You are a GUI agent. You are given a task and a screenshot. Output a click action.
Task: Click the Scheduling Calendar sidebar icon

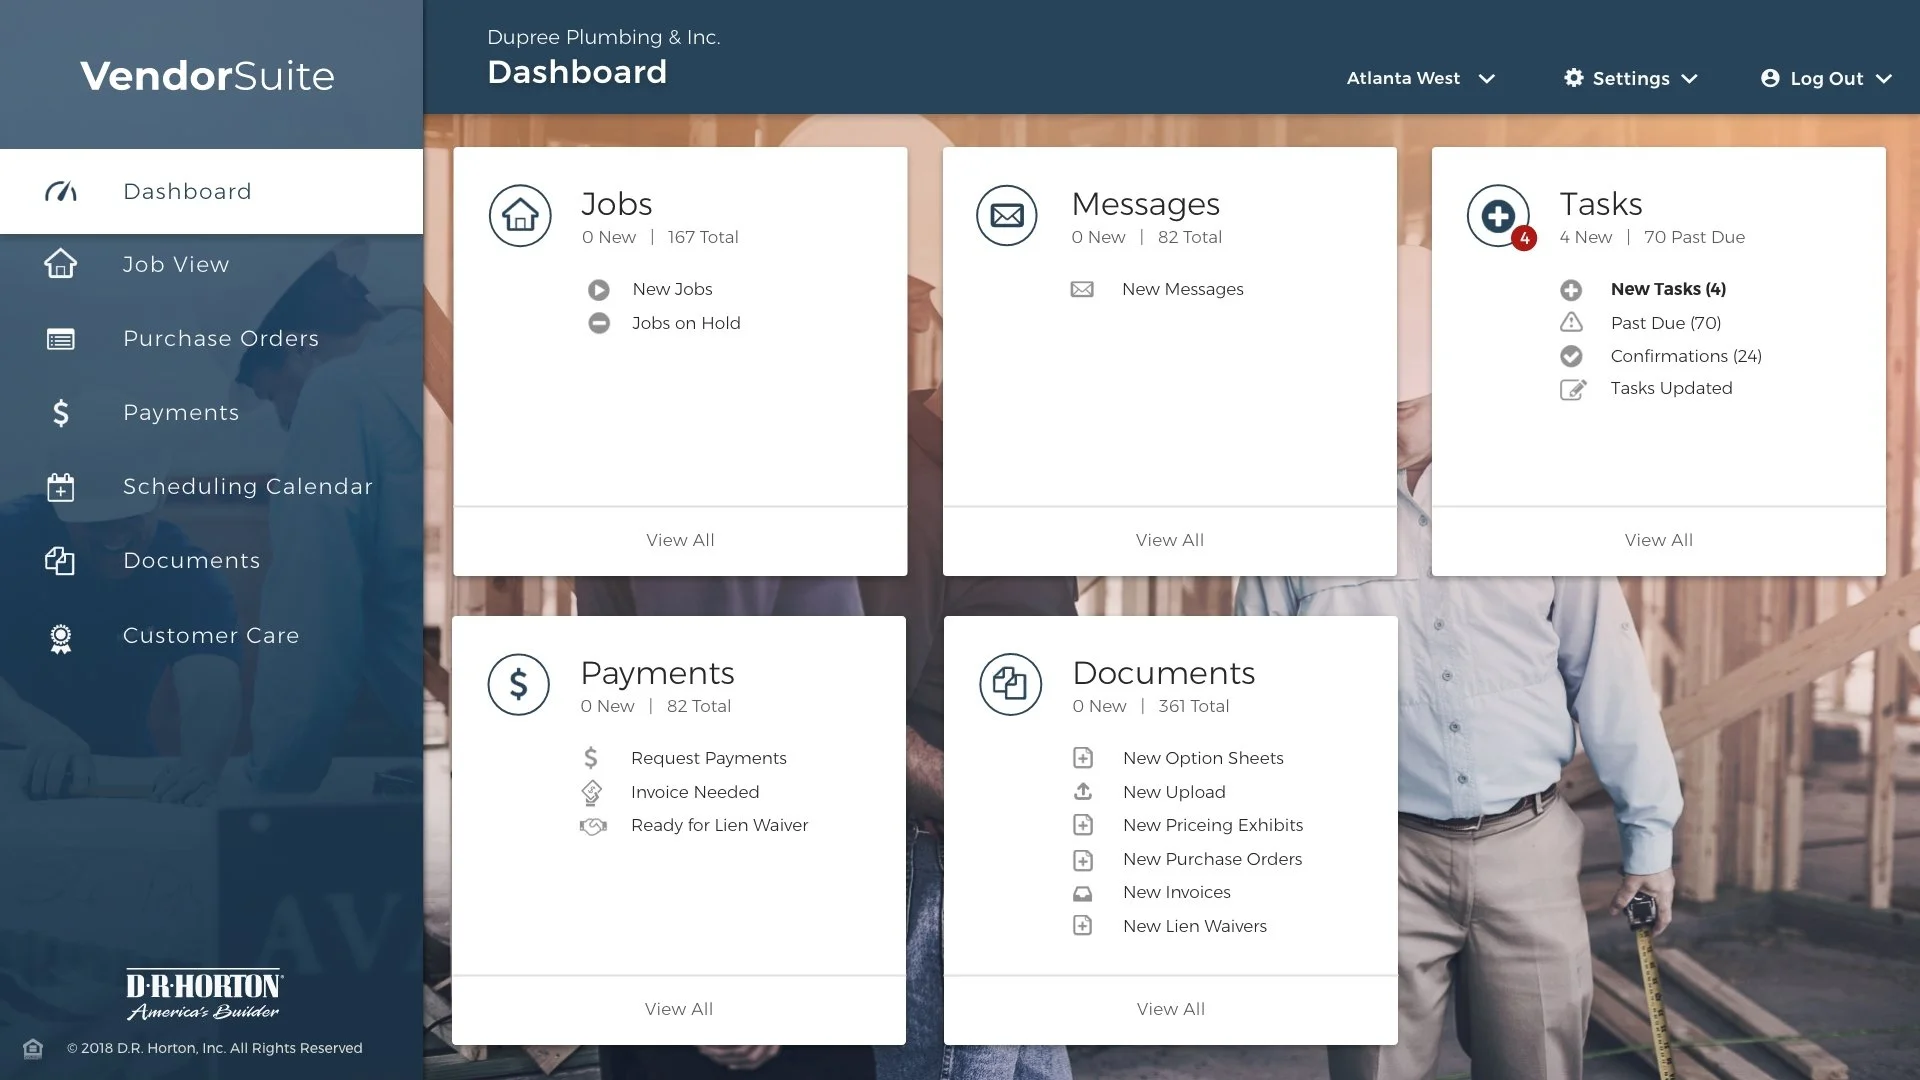pyautogui.click(x=61, y=487)
